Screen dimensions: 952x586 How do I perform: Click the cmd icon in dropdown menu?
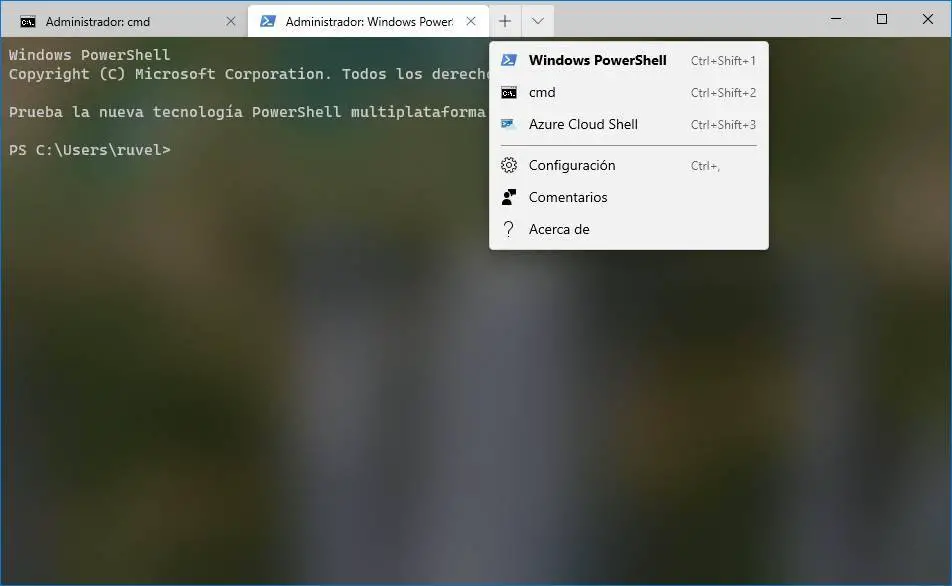(x=509, y=92)
